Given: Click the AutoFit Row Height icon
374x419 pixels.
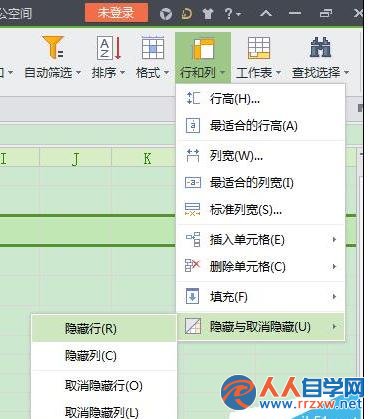Looking at the screenshot, I should coord(193,126).
